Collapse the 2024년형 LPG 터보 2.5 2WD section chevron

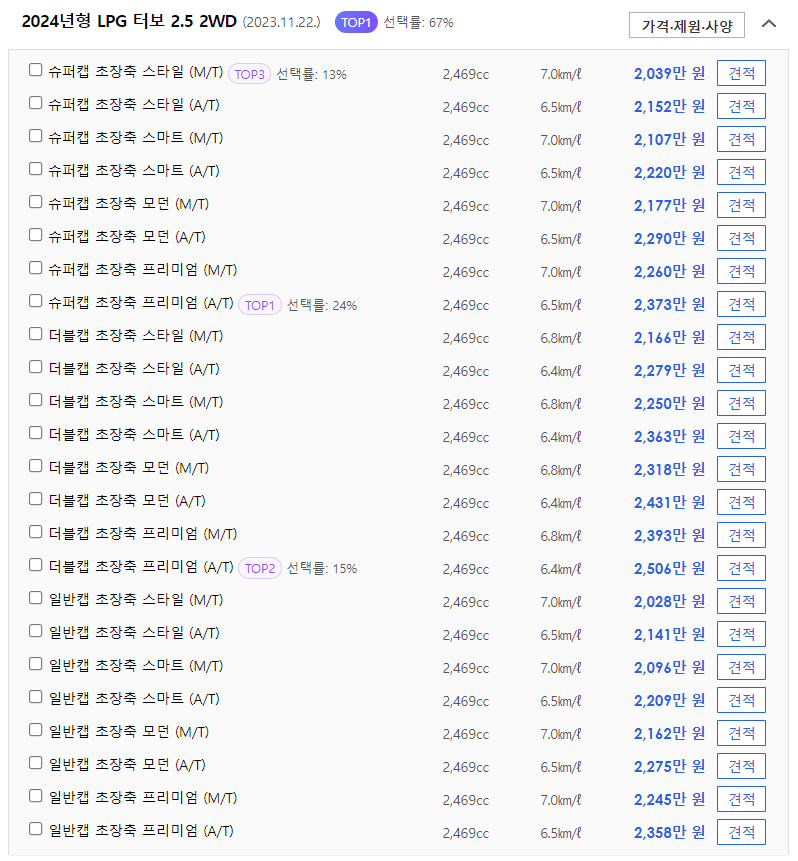click(x=769, y=24)
